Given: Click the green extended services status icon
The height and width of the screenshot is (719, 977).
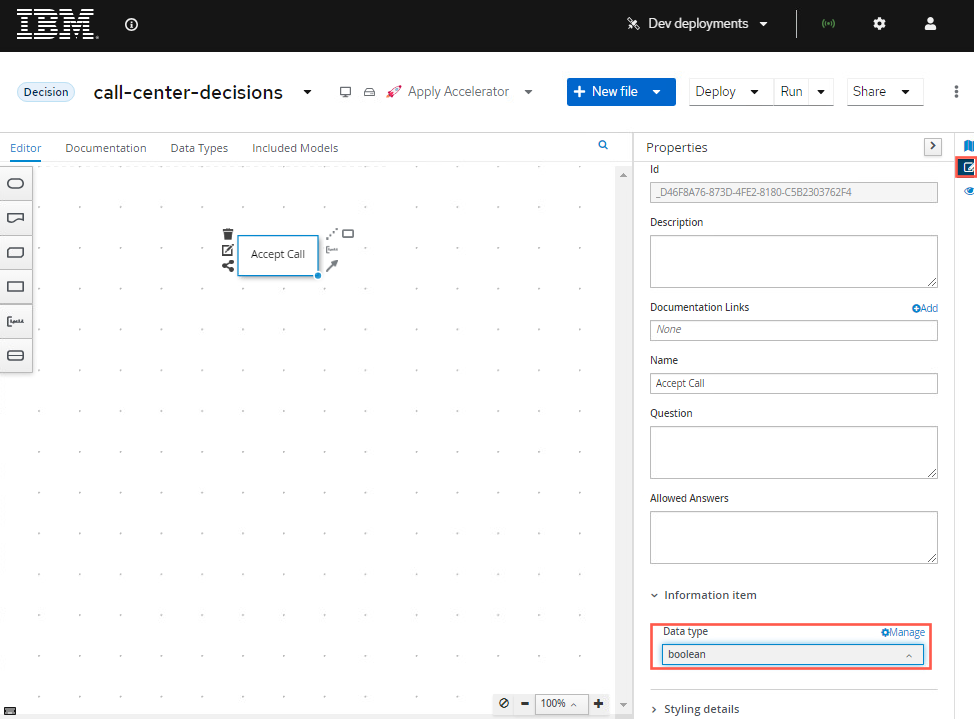Looking at the screenshot, I should 828,24.
